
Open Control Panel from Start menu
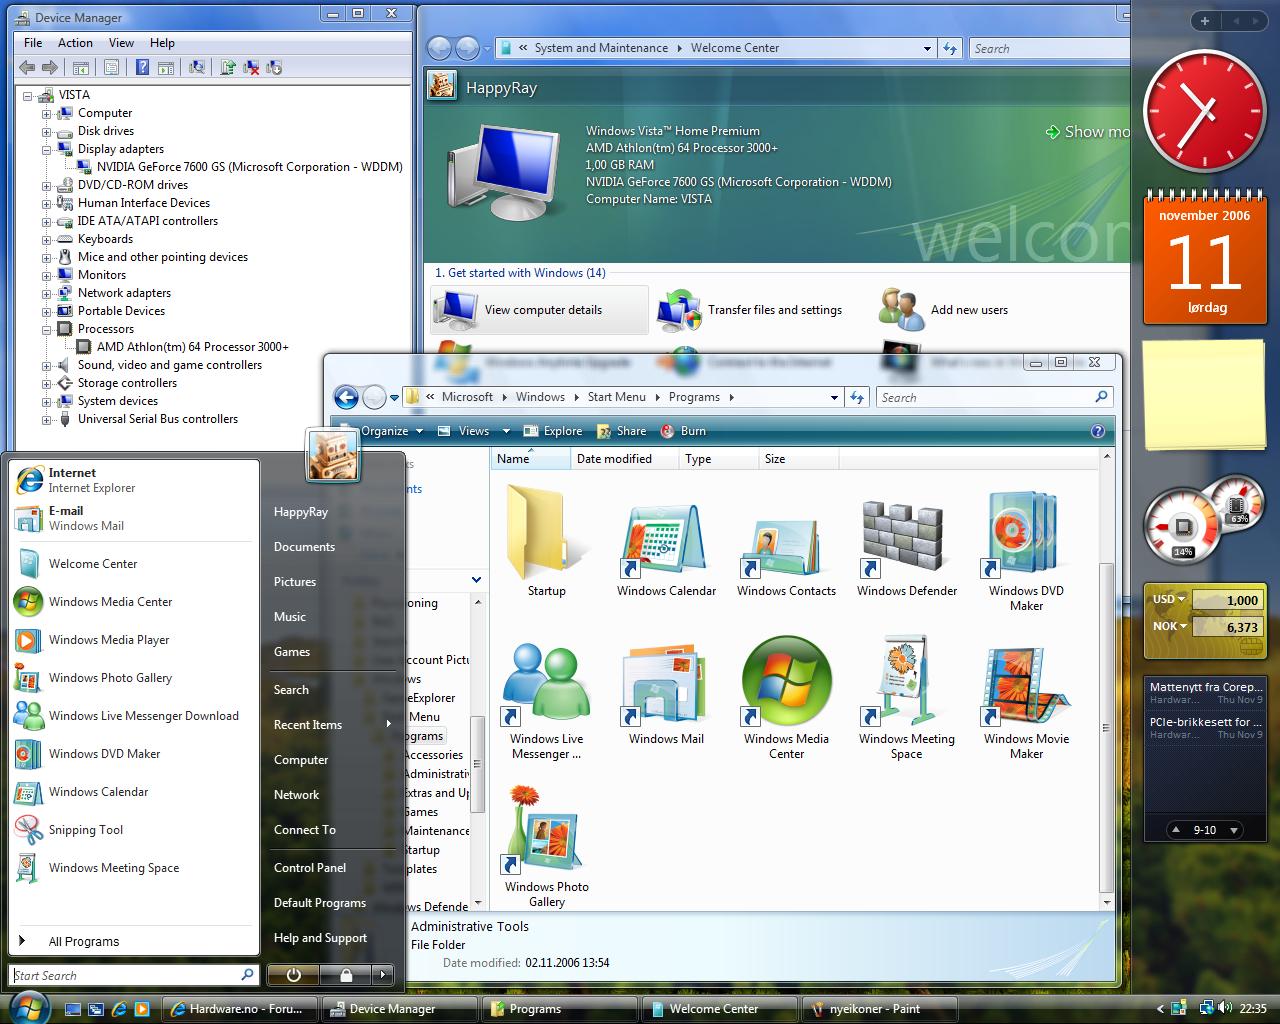coord(310,868)
